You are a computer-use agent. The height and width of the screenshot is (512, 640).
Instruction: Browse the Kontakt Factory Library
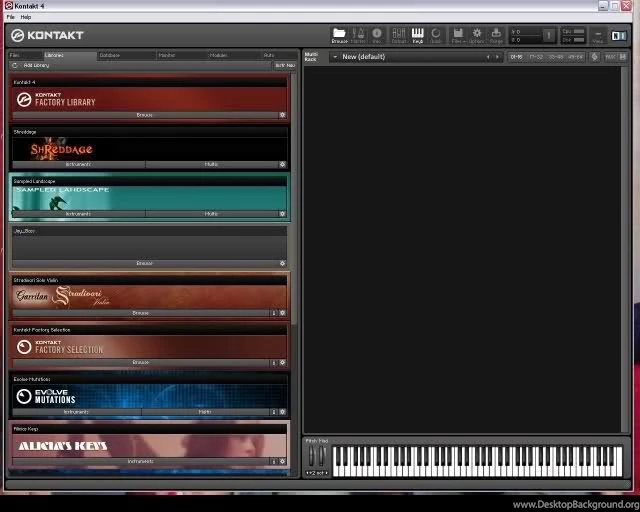click(144, 115)
